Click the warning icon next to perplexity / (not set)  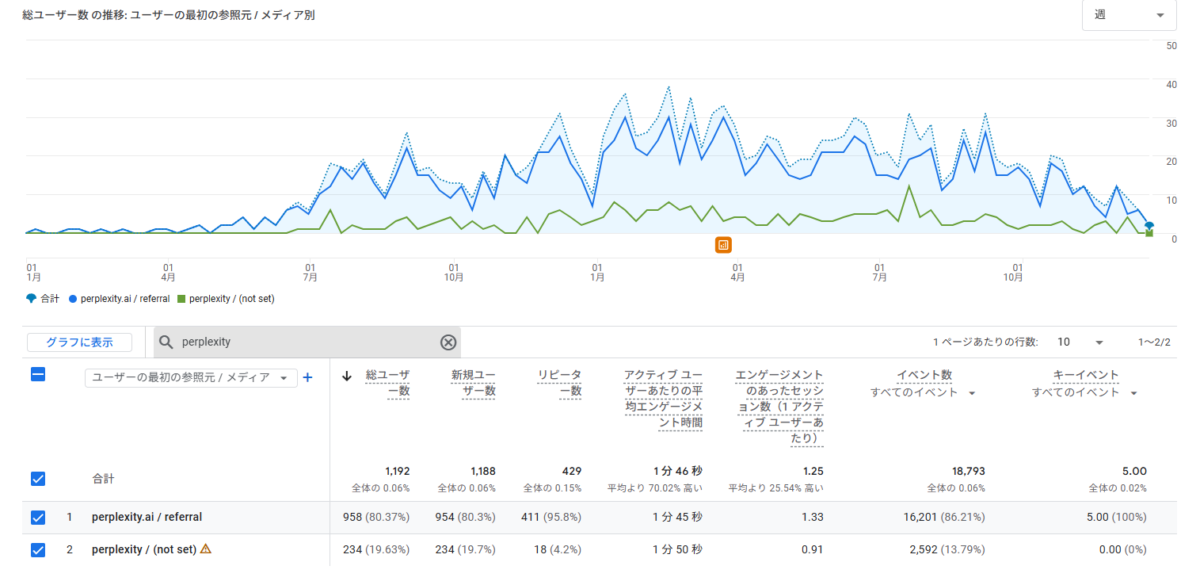point(206,549)
